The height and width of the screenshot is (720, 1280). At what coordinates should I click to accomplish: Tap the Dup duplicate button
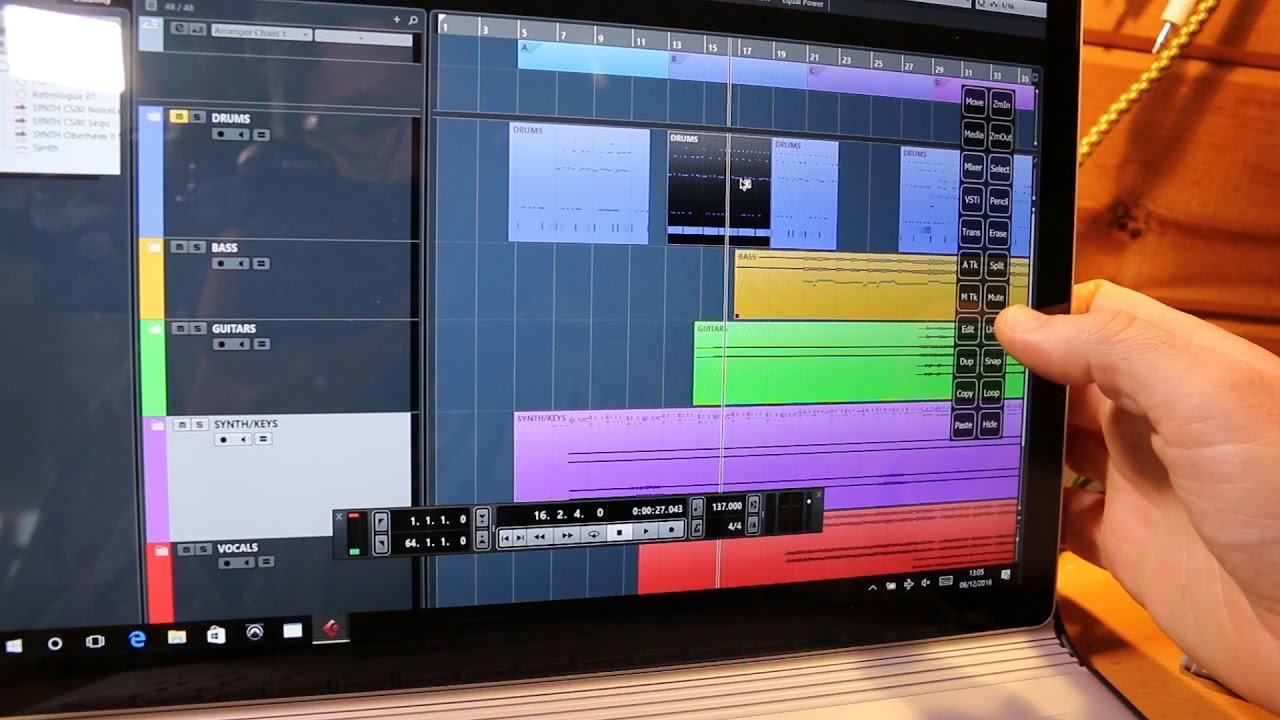(x=966, y=361)
